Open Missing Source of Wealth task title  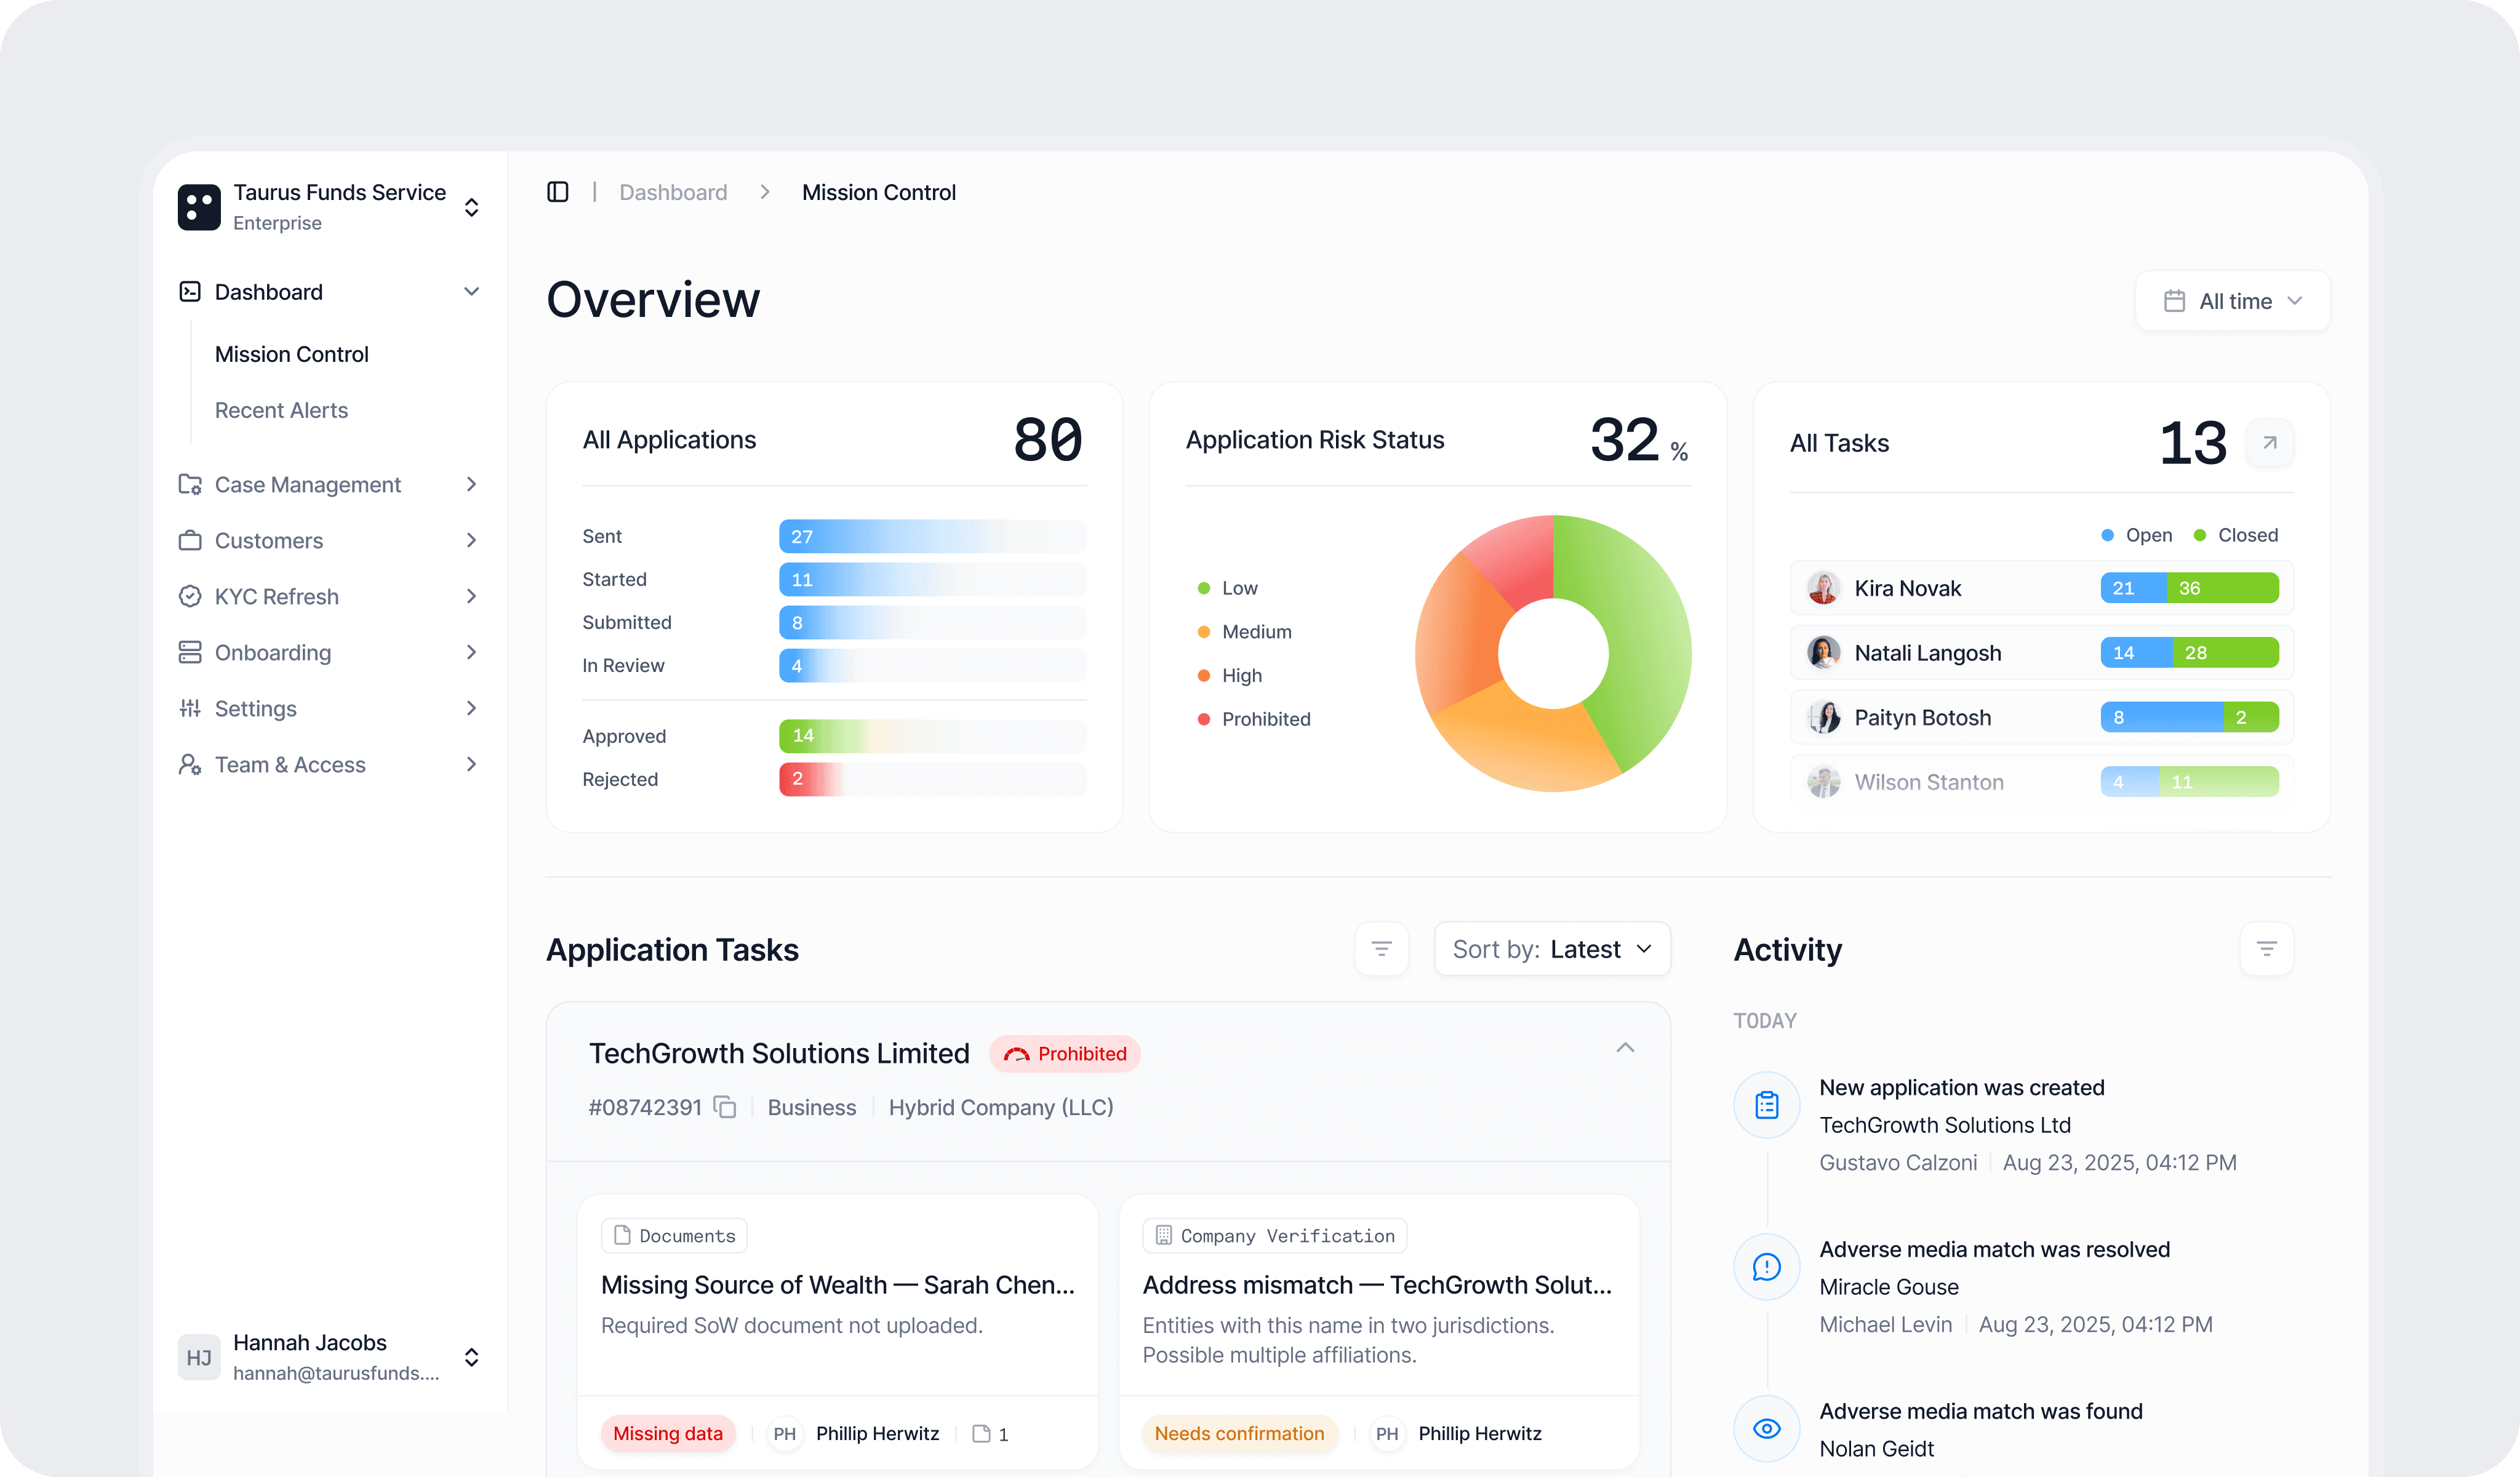(838, 1285)
